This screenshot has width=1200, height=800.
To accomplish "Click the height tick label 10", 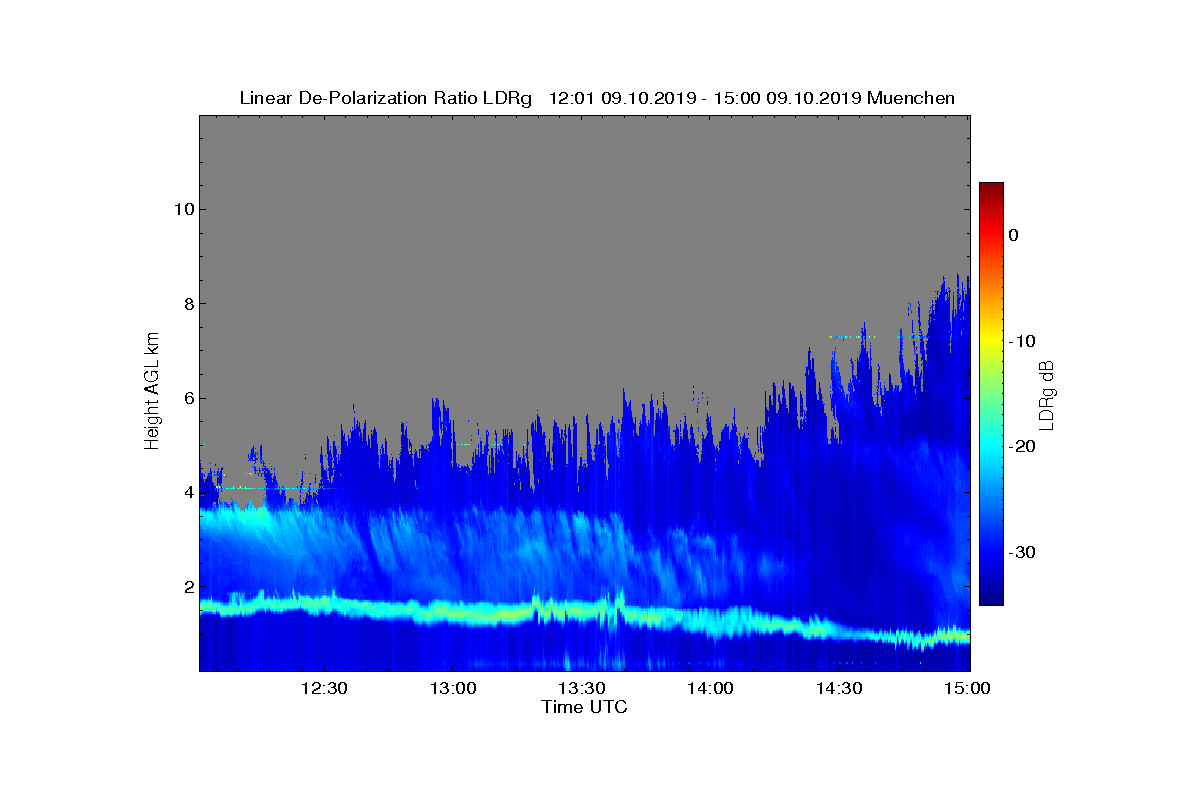I will click(x=182, y=209).
